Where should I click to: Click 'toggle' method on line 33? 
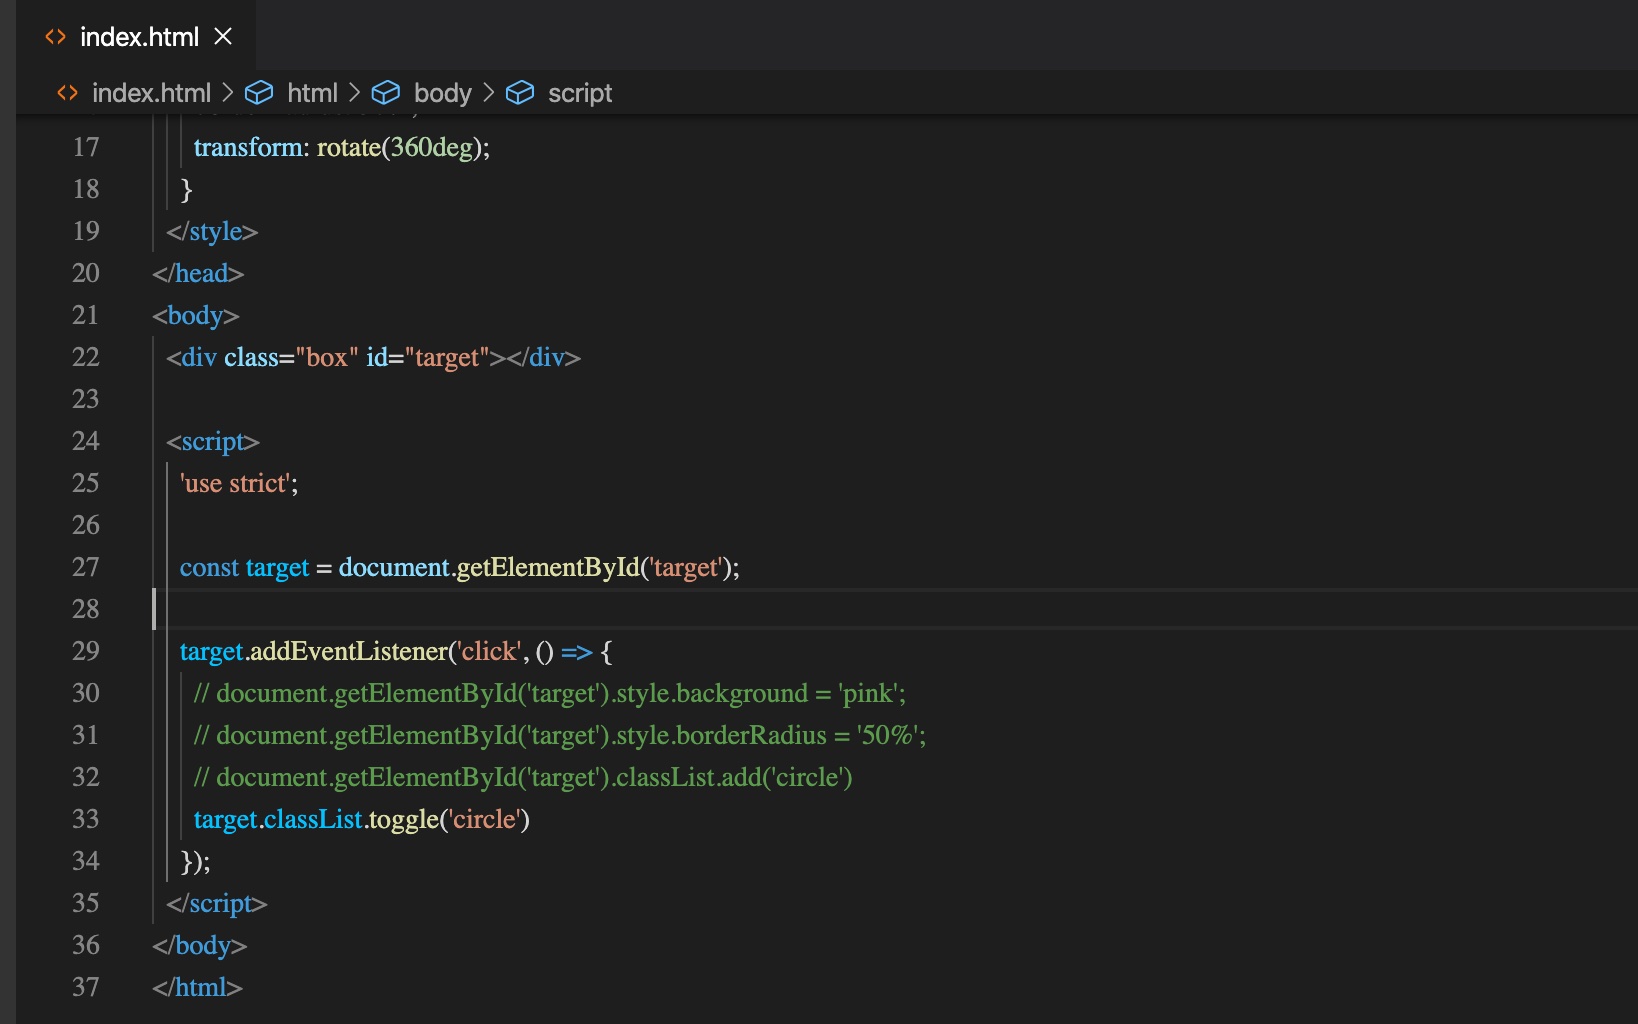point(404,819)
